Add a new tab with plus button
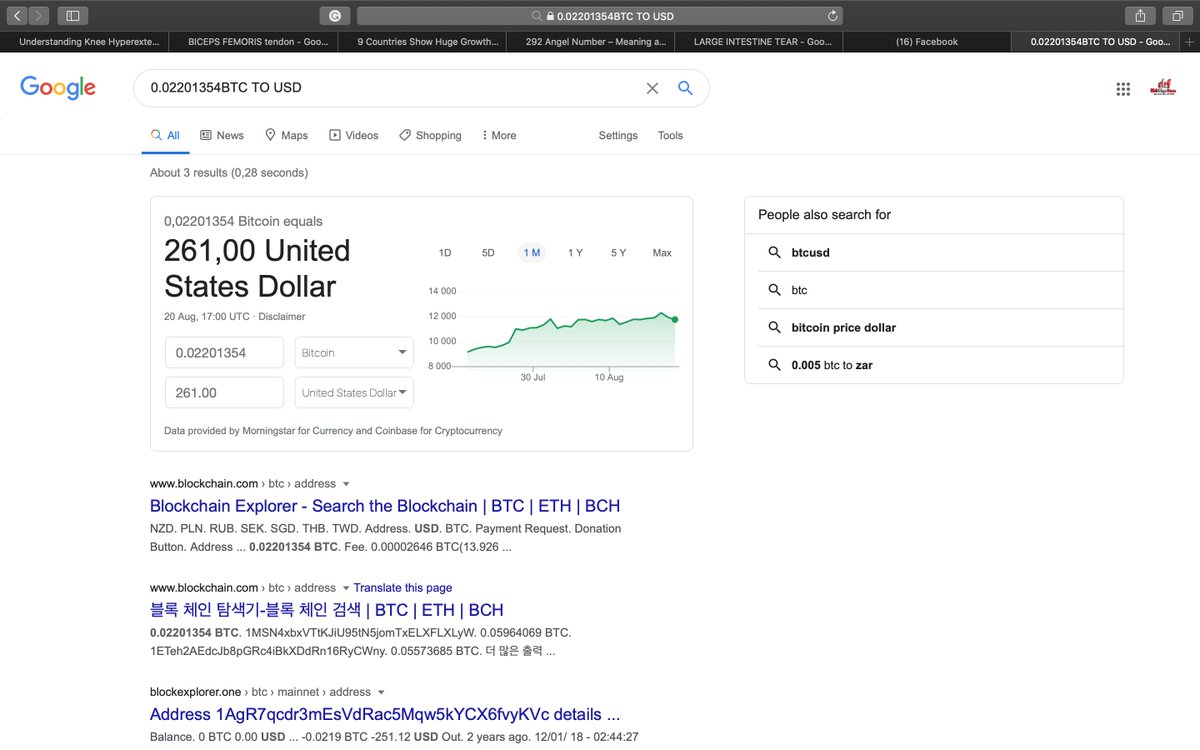The width and height of the screenshot is (1200, 750). (x=1189, y=42)
